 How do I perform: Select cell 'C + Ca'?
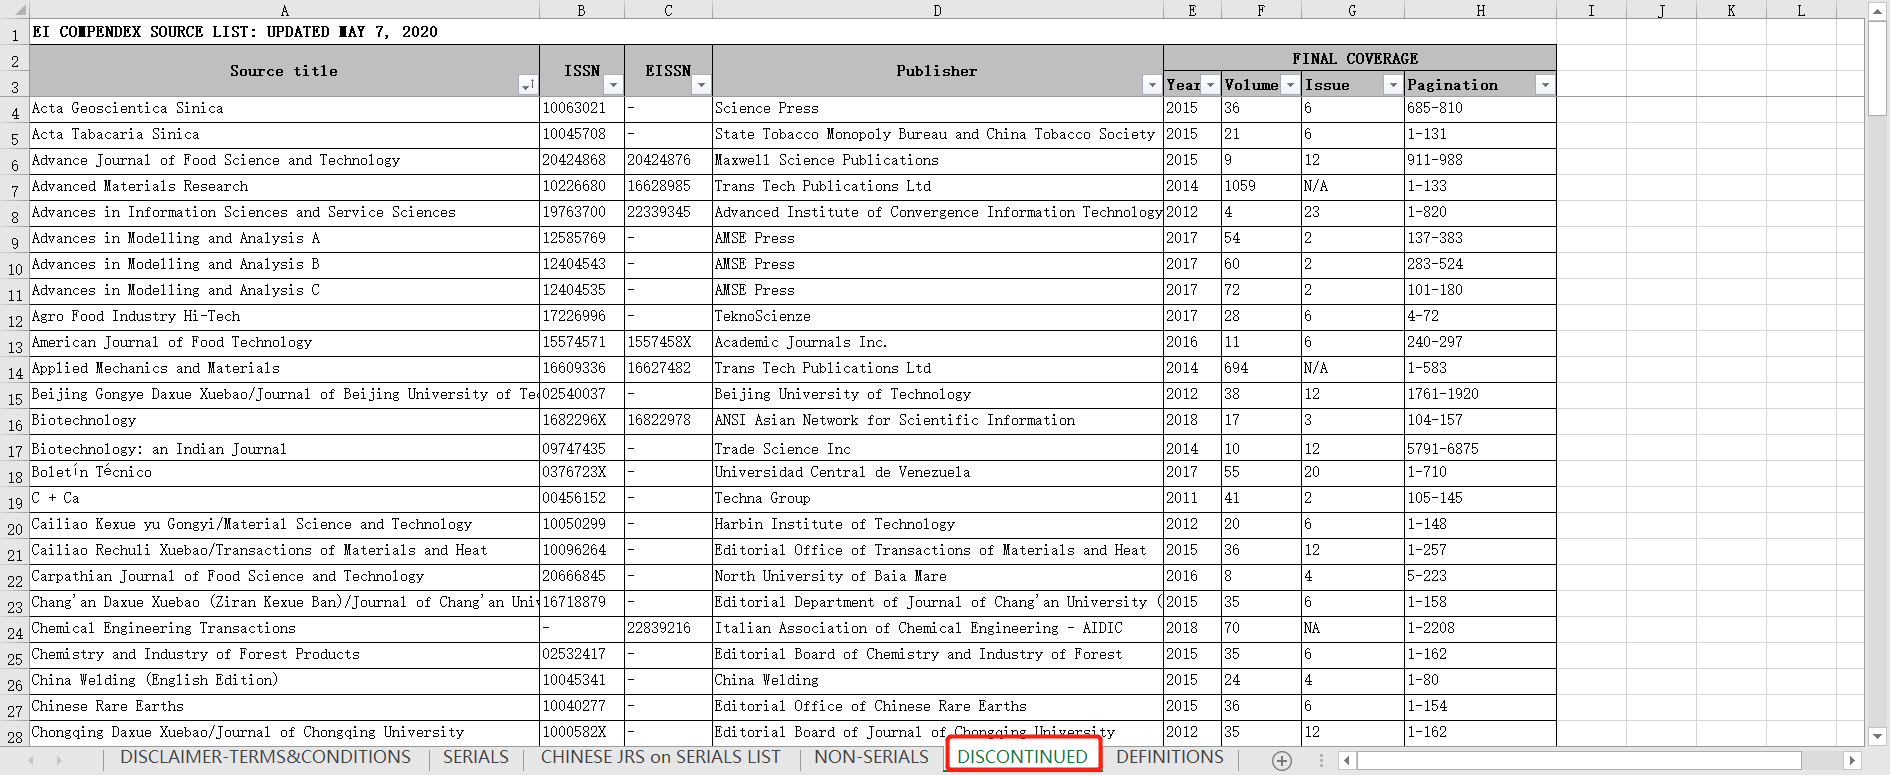(284, 498)
